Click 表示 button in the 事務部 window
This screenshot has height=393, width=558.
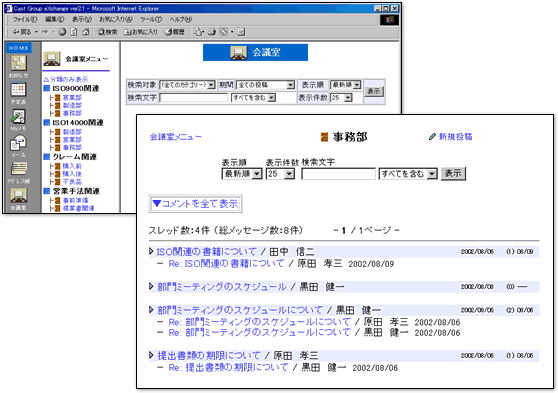tap(453, 174)
